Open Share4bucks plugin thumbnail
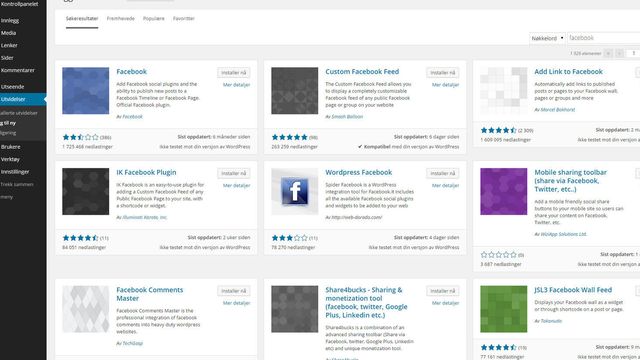This screenshot has width=640, height=360. coord(294,309)
